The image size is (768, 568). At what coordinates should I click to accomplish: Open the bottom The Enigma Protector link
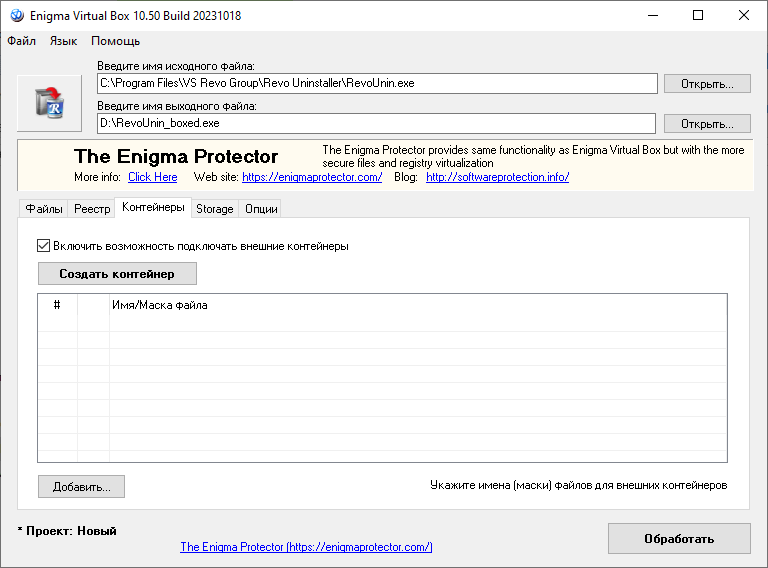307,547
